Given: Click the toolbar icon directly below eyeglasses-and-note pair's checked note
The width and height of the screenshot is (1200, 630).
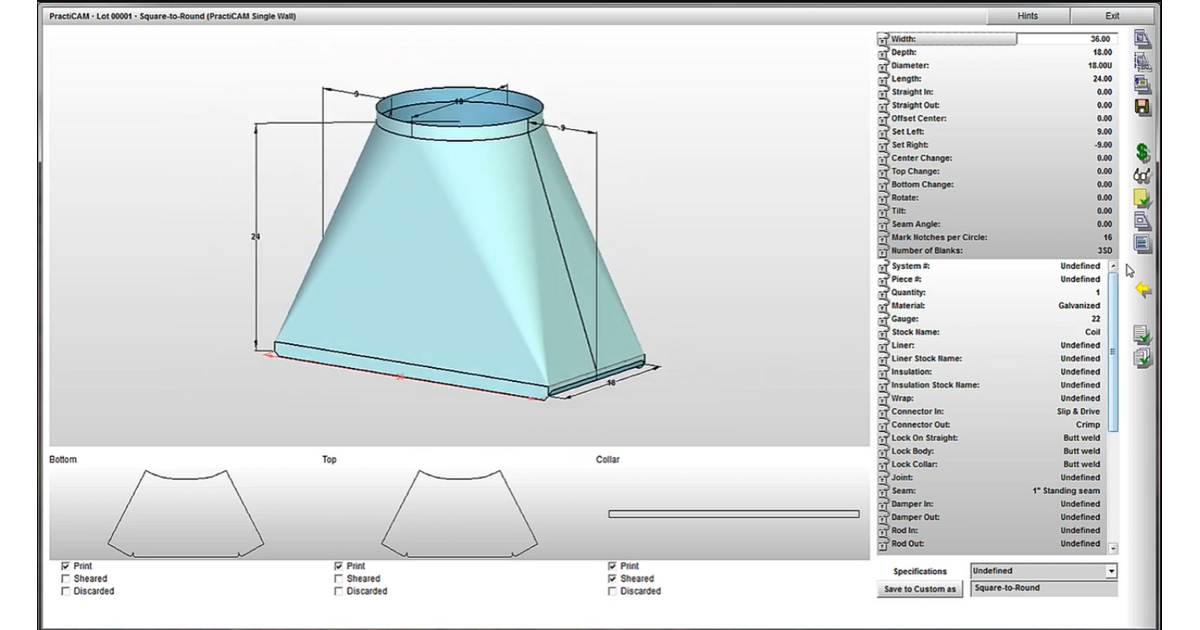Looking at the screenshot, I should pos(1142,221).
